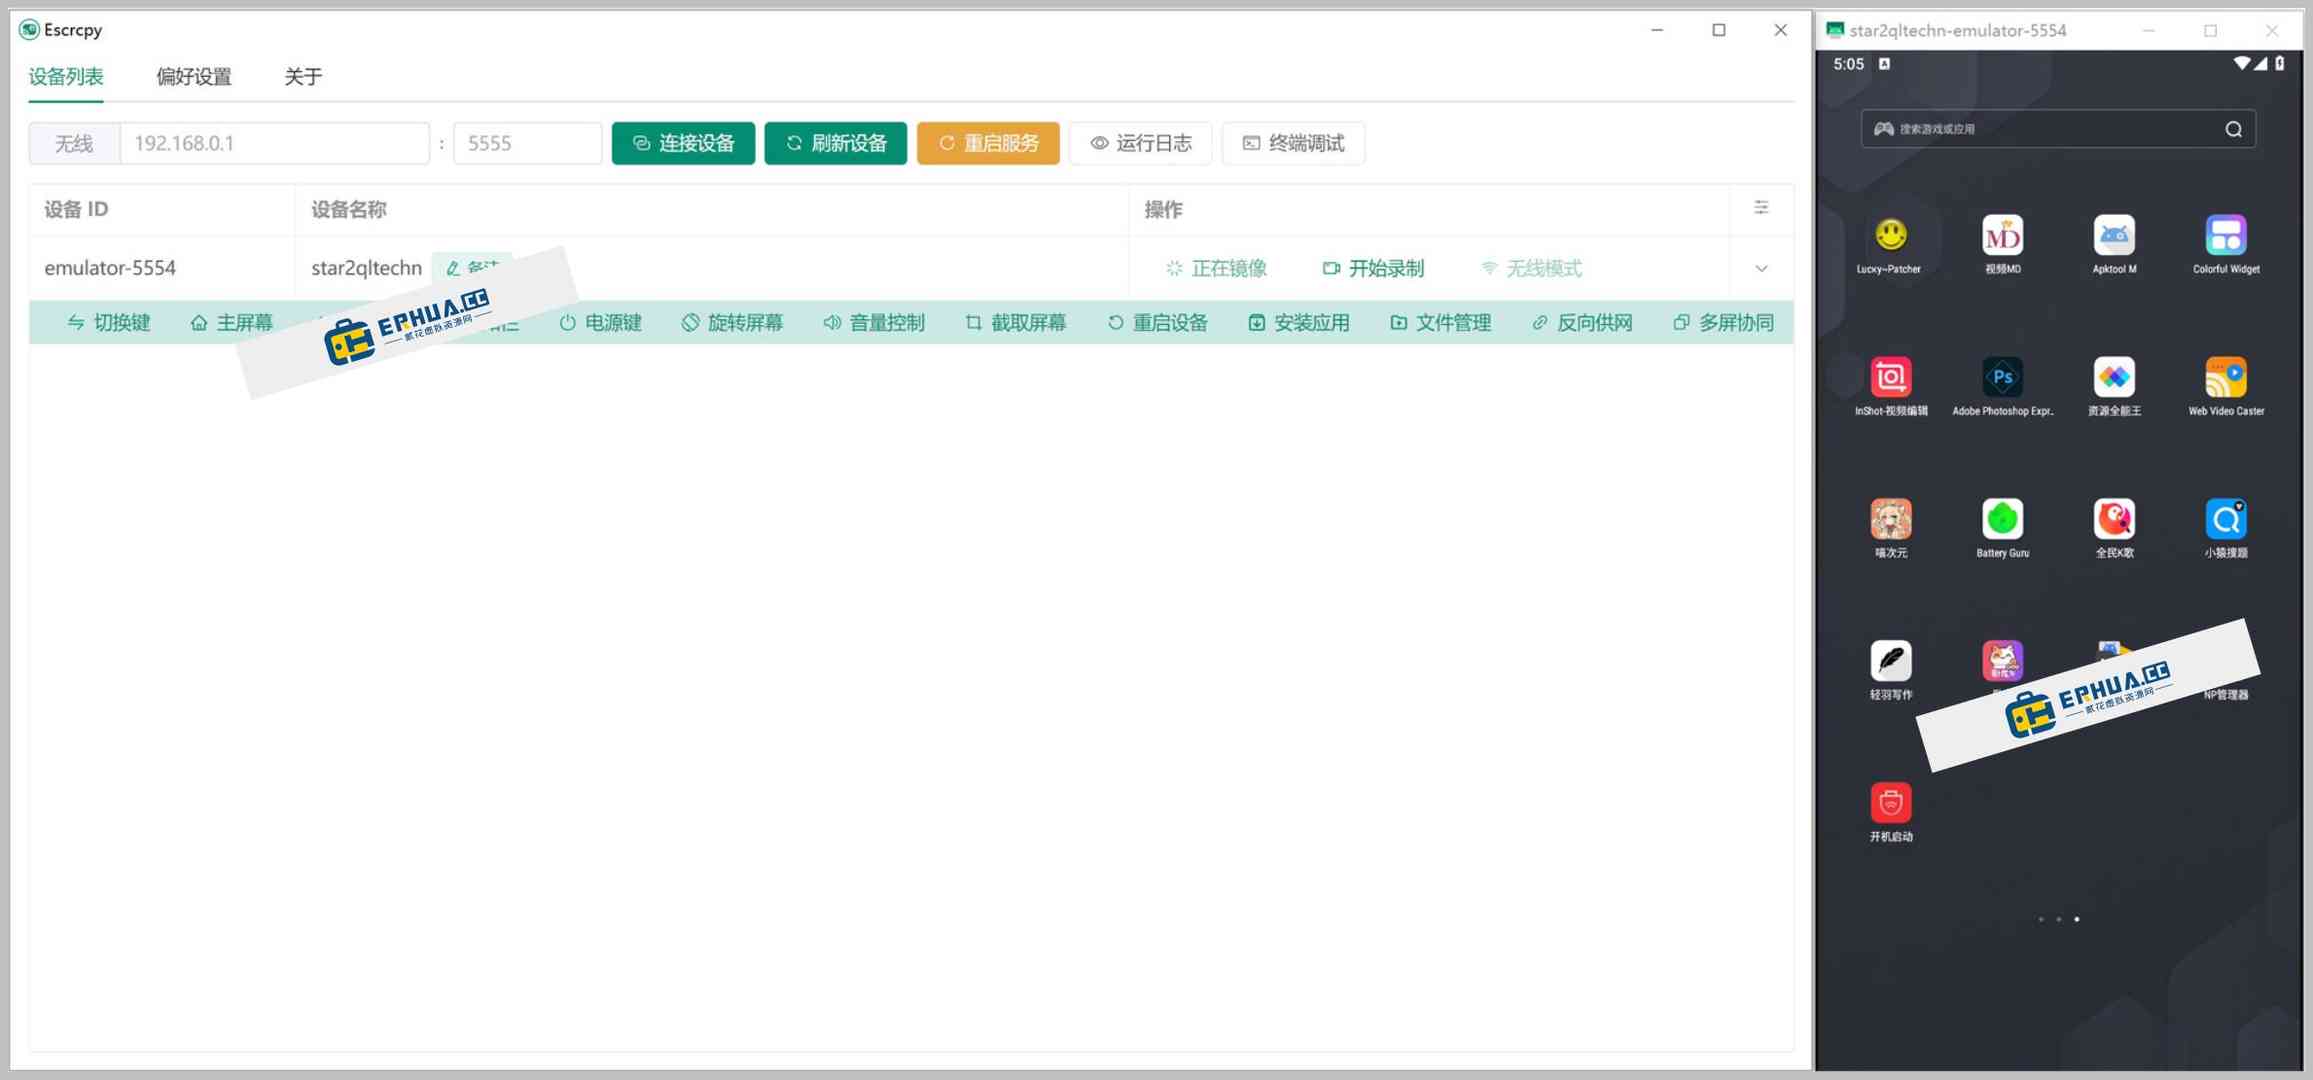Viewport: 2313px width, 1080px height.
Task: Click 安装应用 install control
Action: (1299, 322)
